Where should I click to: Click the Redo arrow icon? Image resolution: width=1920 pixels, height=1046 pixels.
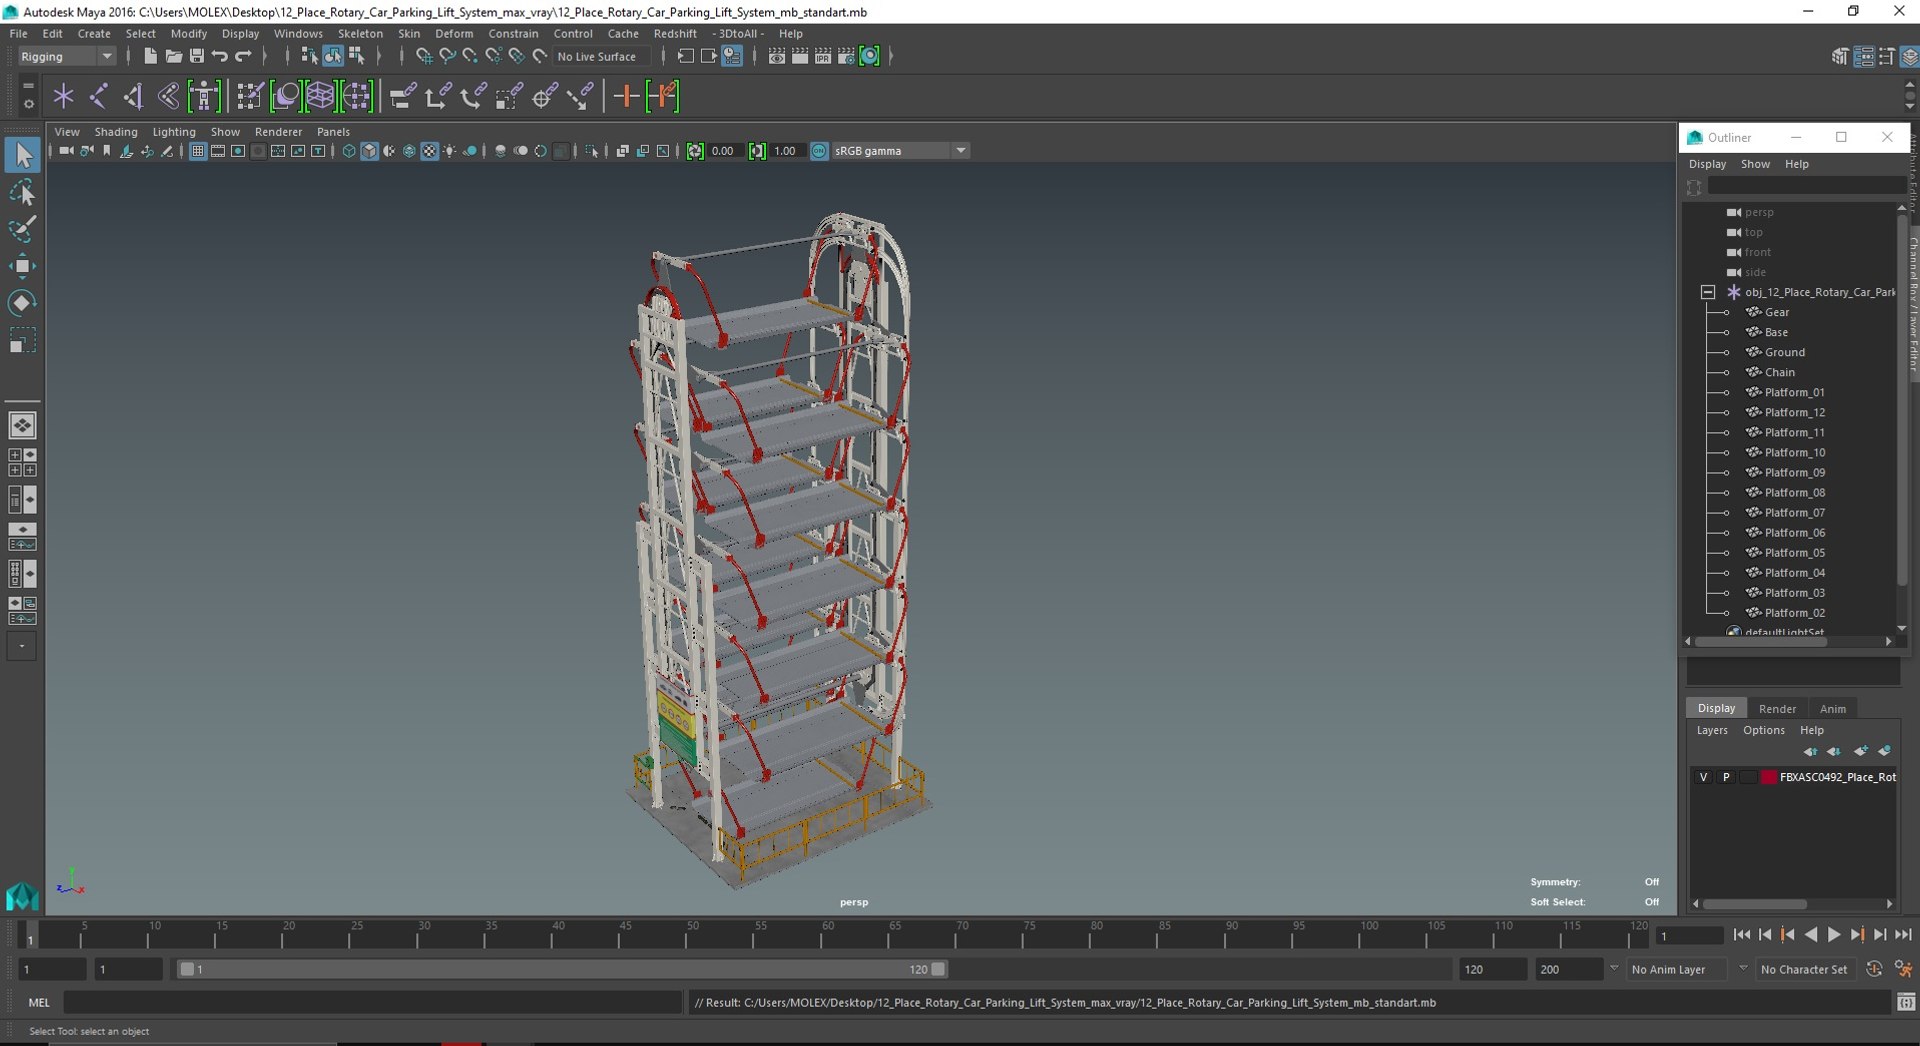click(x=243, y=56)
